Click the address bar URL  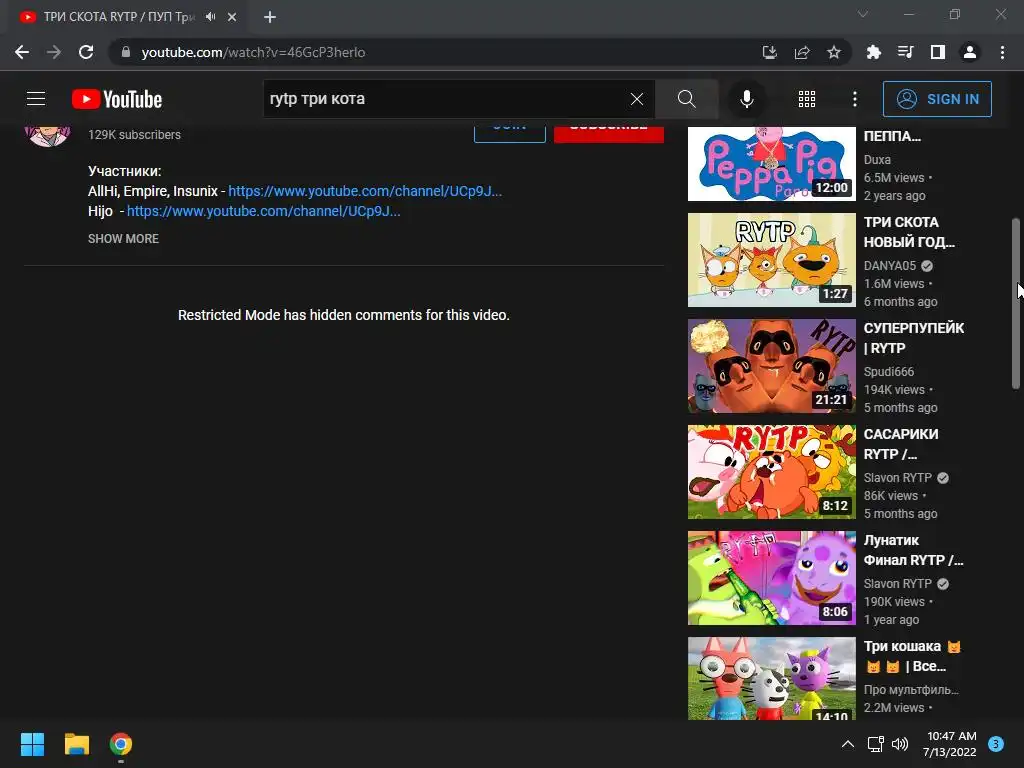click(x=253, y=52)
